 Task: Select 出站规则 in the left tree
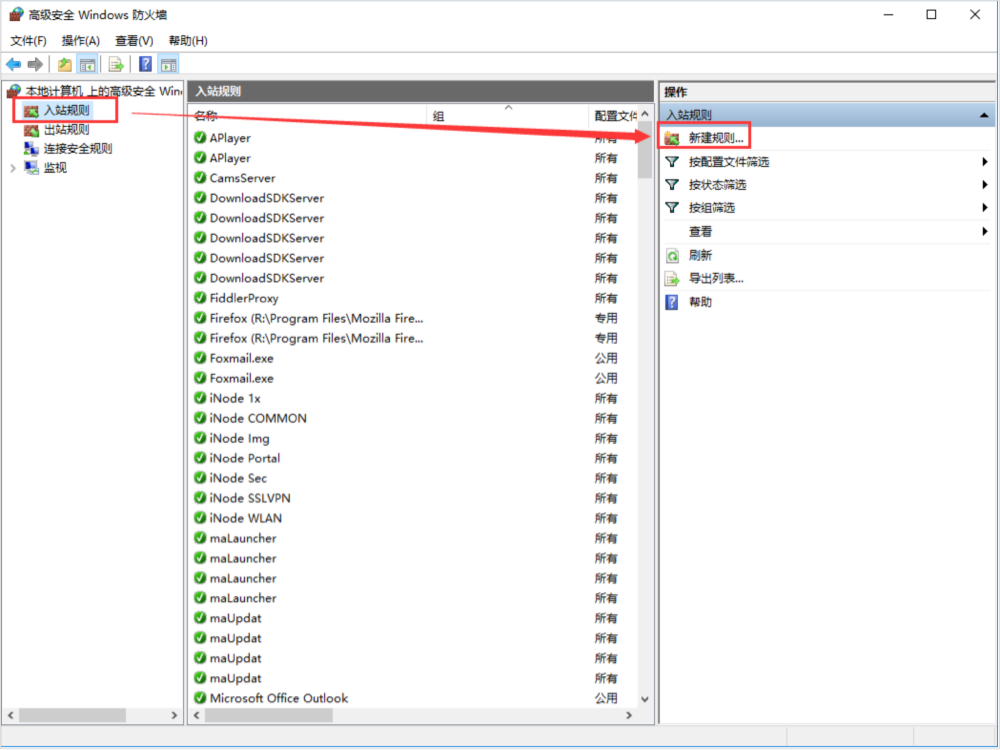pos(66,129)
